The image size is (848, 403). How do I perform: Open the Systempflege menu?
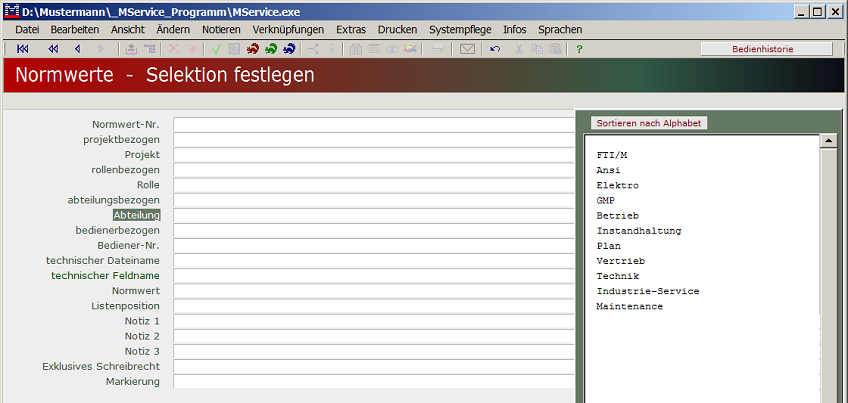coord(460,30)
